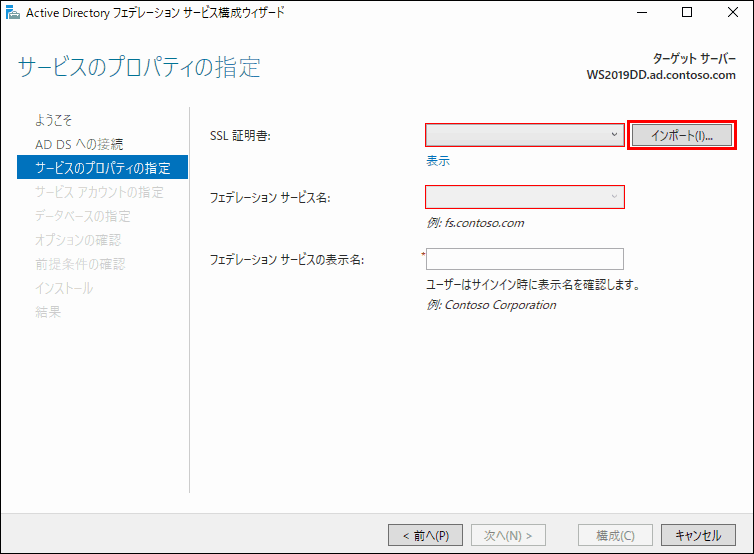Select 結果 step in sidebar
The image size is (754, 554).
coord(48,312)
